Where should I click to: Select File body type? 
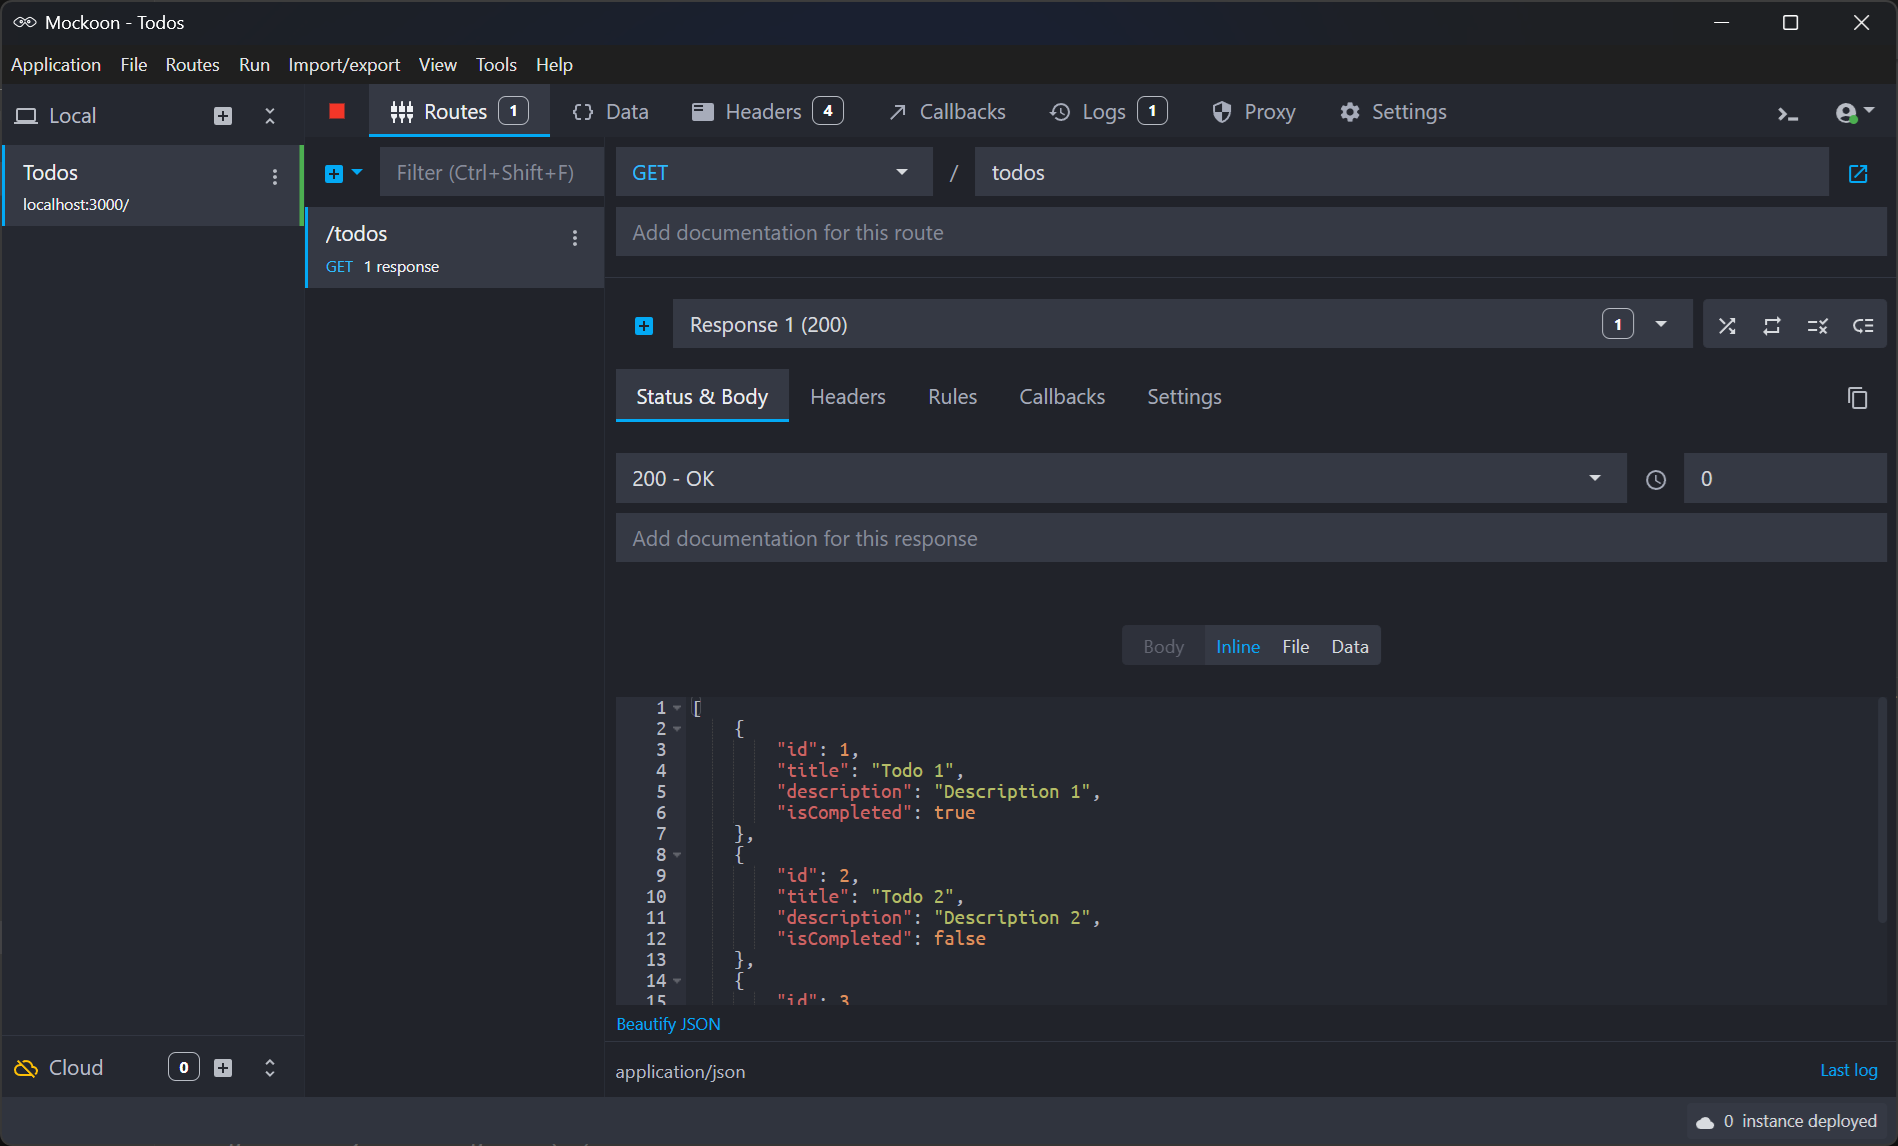[1296, 646]
